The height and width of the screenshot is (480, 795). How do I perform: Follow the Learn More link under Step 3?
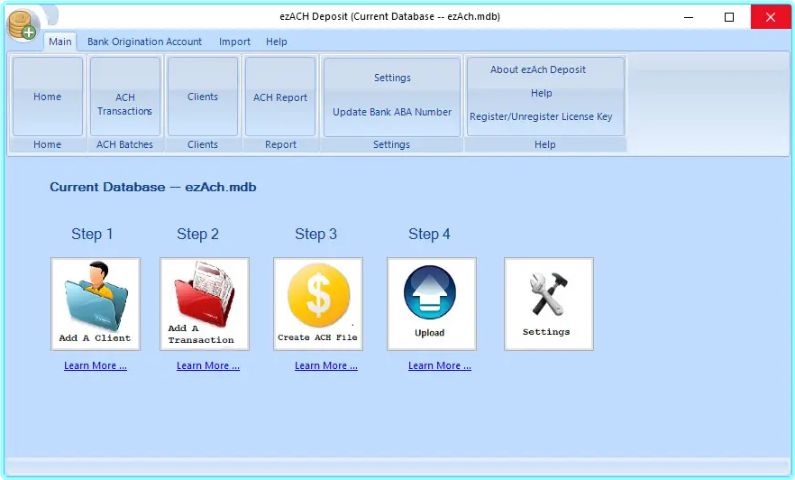[326, 365]
